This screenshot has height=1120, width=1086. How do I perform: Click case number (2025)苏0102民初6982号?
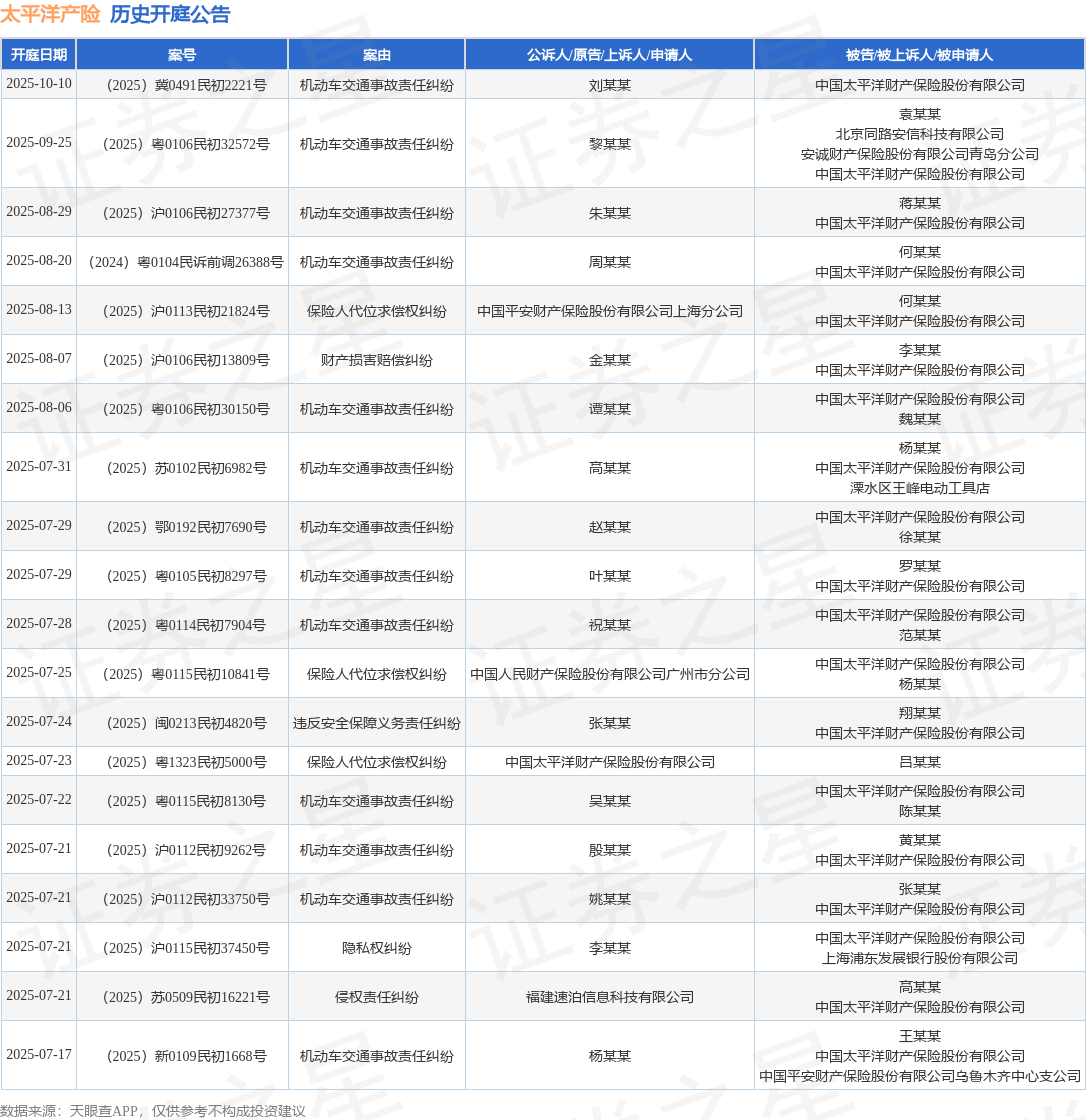coord(186,469)
